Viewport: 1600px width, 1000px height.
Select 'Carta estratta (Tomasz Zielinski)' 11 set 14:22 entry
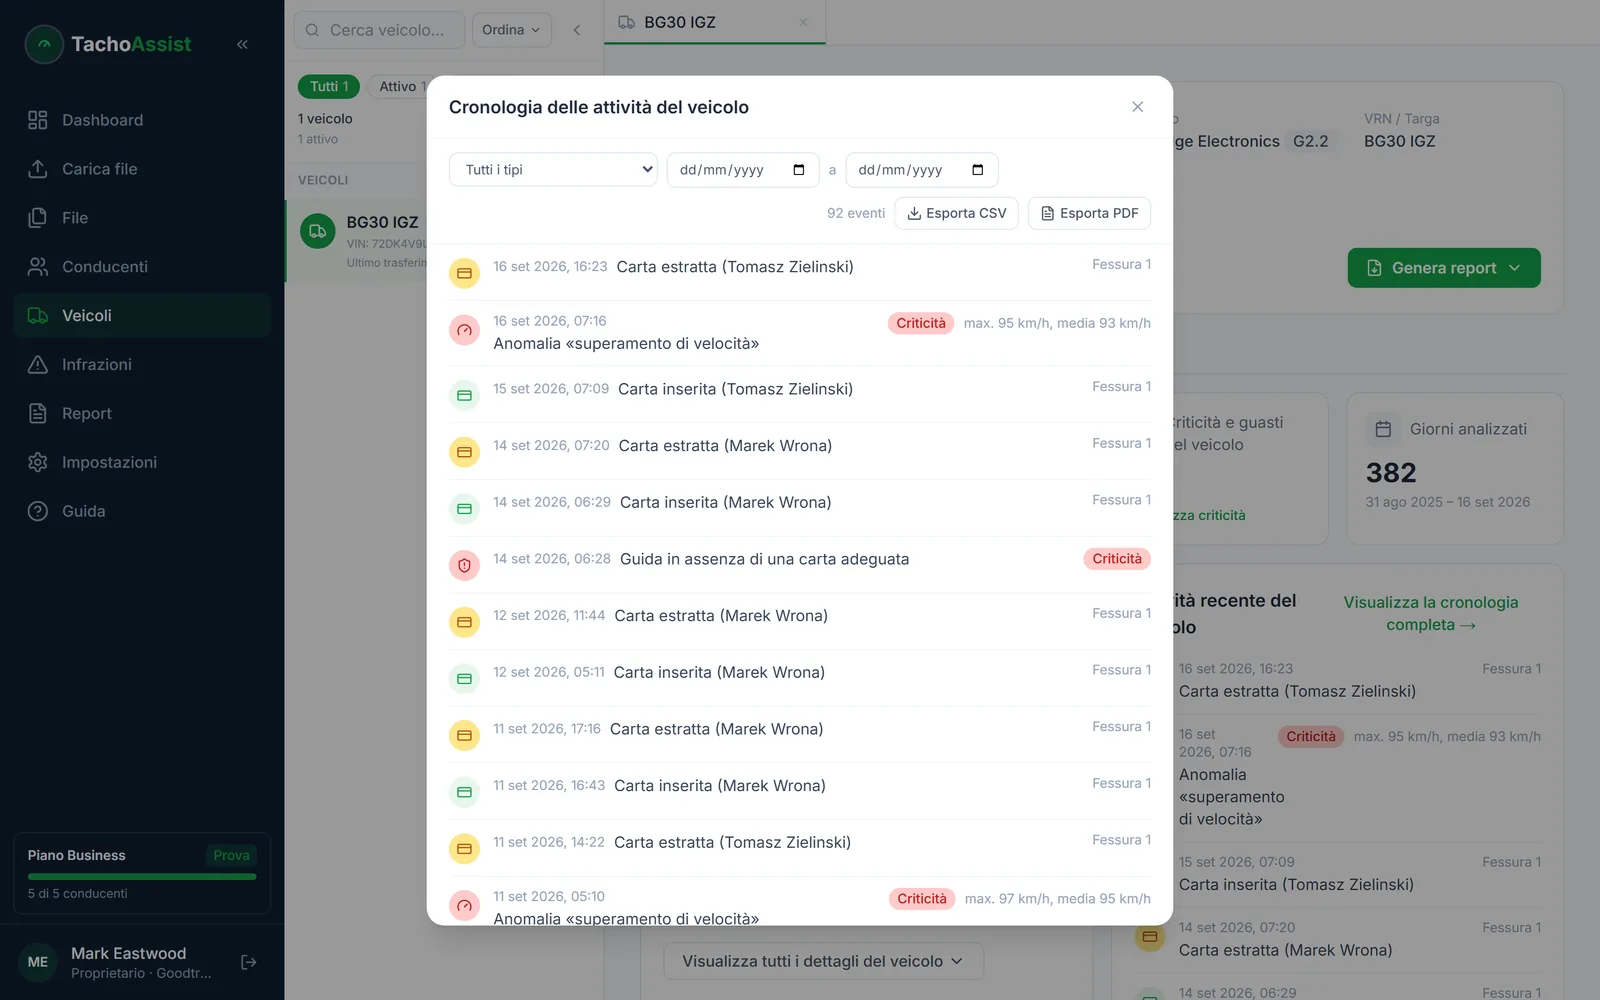click(800, 848)
